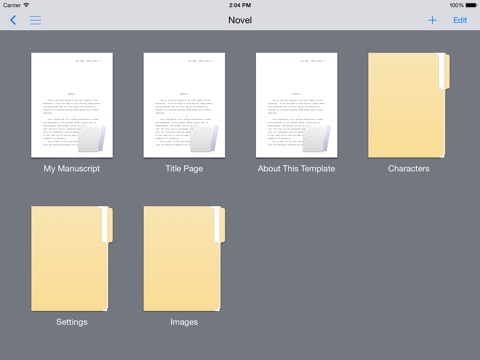Open the Settings folder icon
Image resolution: width=480 pixels, height=360 pixels.
pos(72,259)
